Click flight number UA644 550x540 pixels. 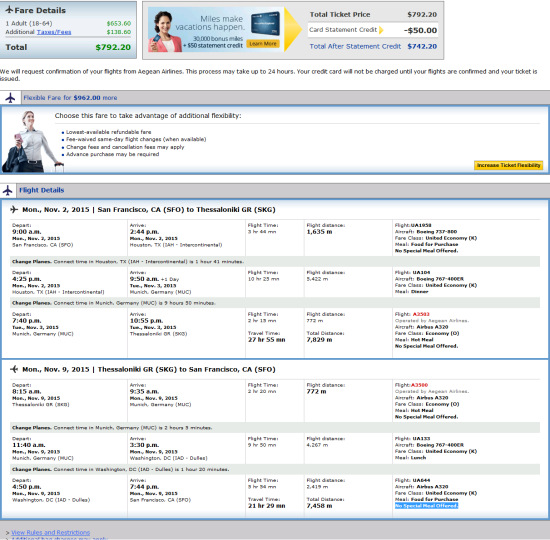pyautogui.click(x=421, y=480)
